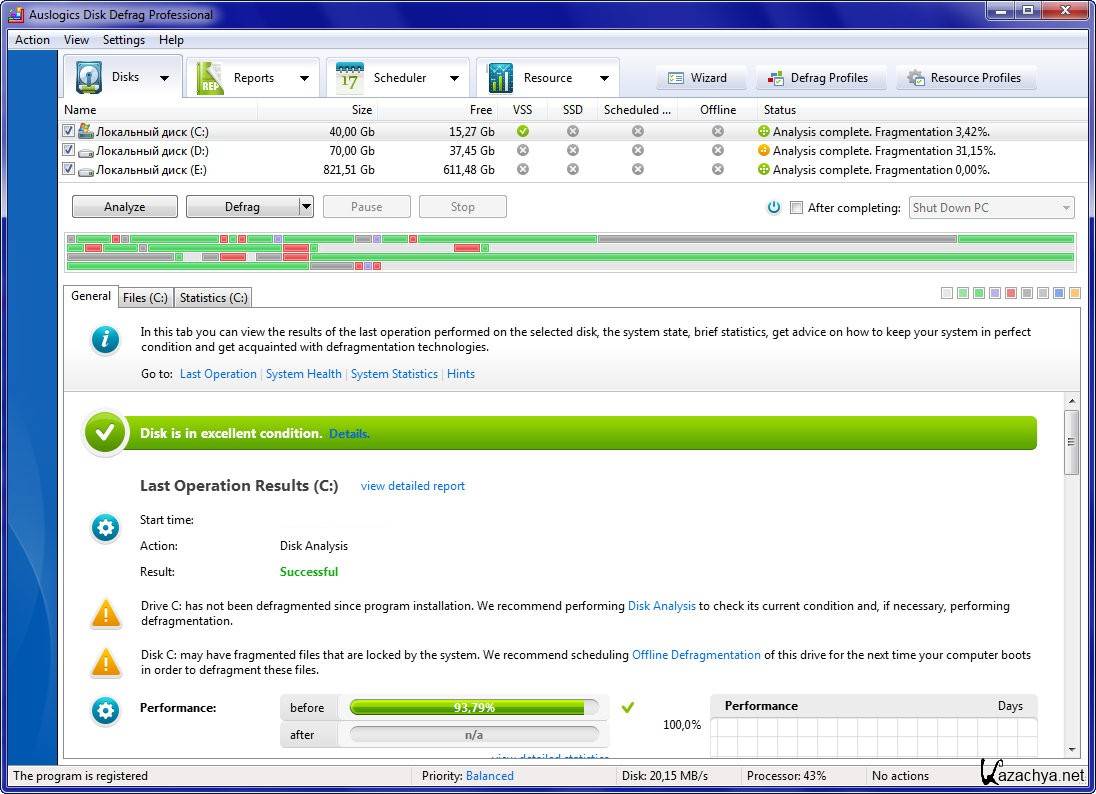The height and width of the screenshot is (794, 1096).
Task: Click the Scheduler calendar icon
Action: 350,78
